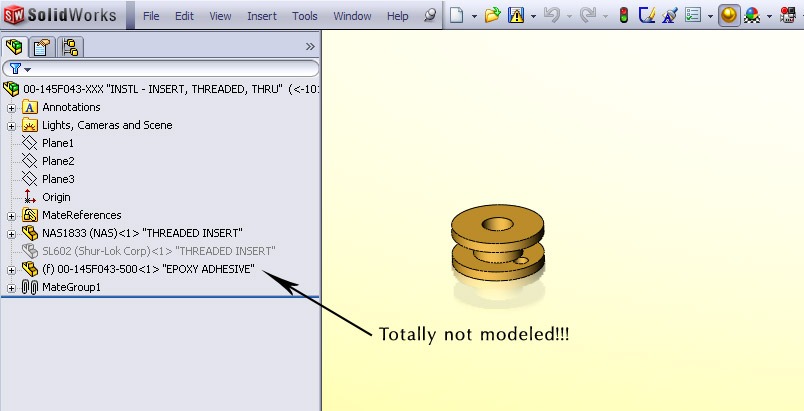
Task: Click the New document icon
Action: point(456,16)
